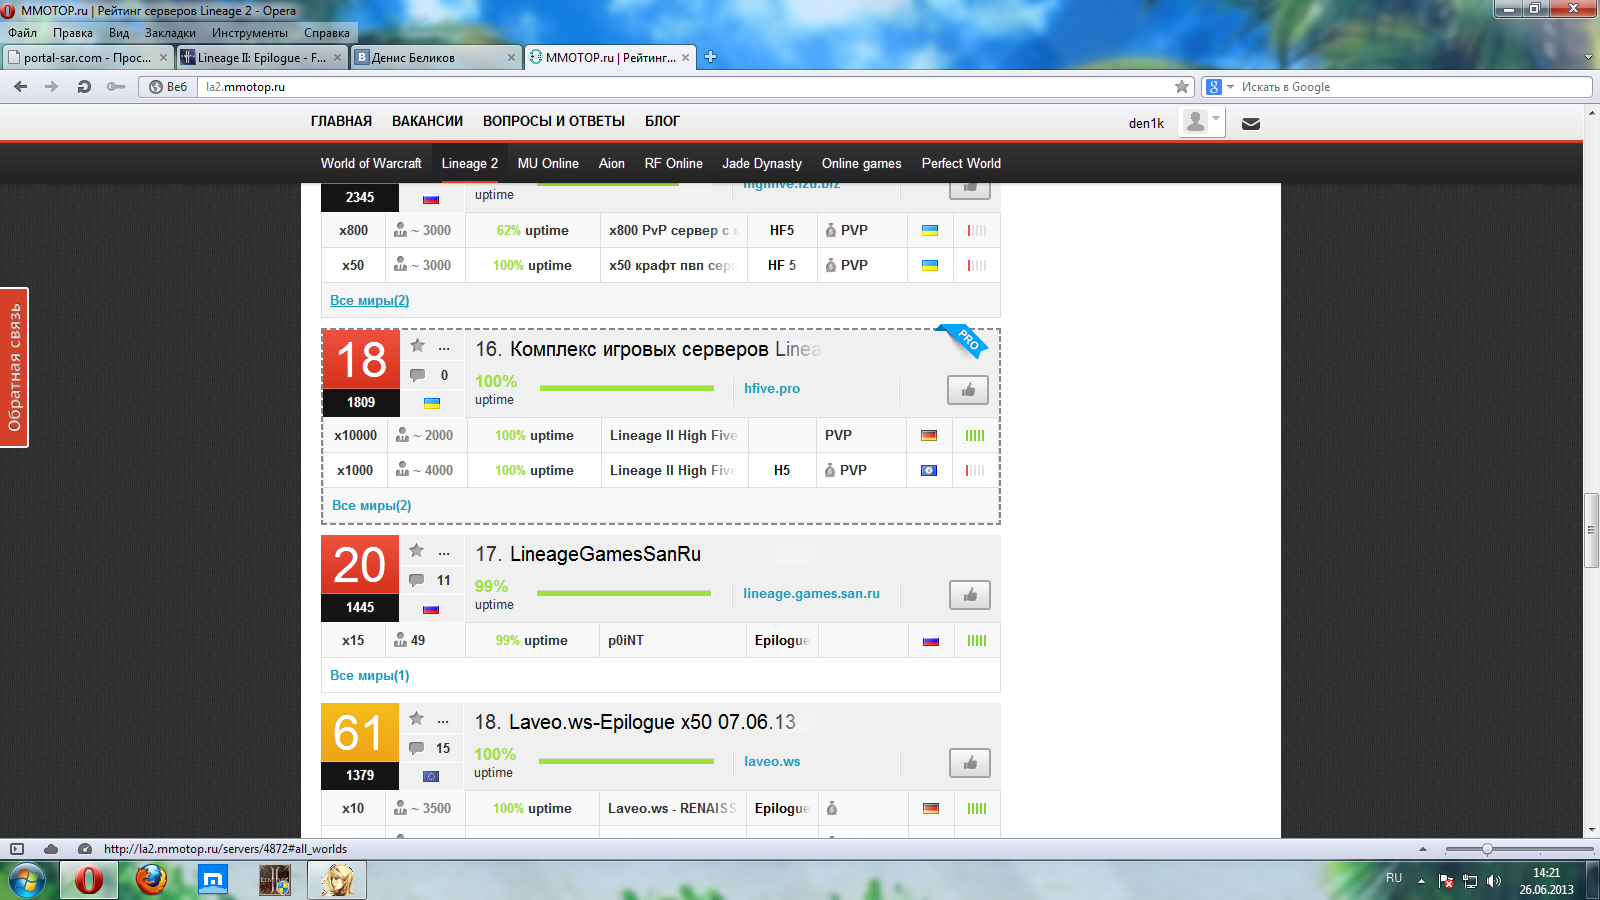
Task: Click the la2.mmotop.ru address field
Action: point(685,87)
